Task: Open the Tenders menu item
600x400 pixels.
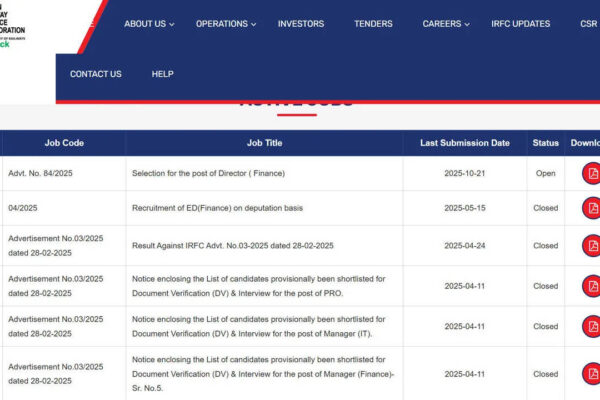Action: point(373,24)
